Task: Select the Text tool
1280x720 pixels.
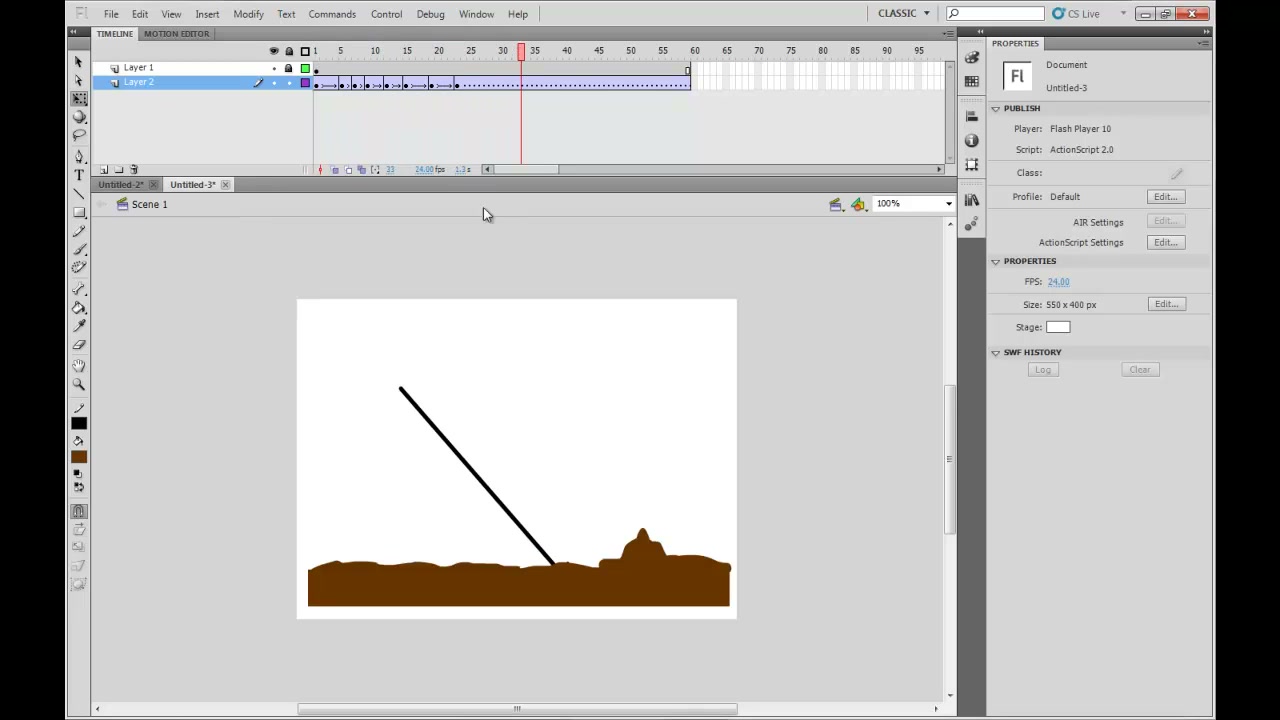Action: [x=79, y=175]
